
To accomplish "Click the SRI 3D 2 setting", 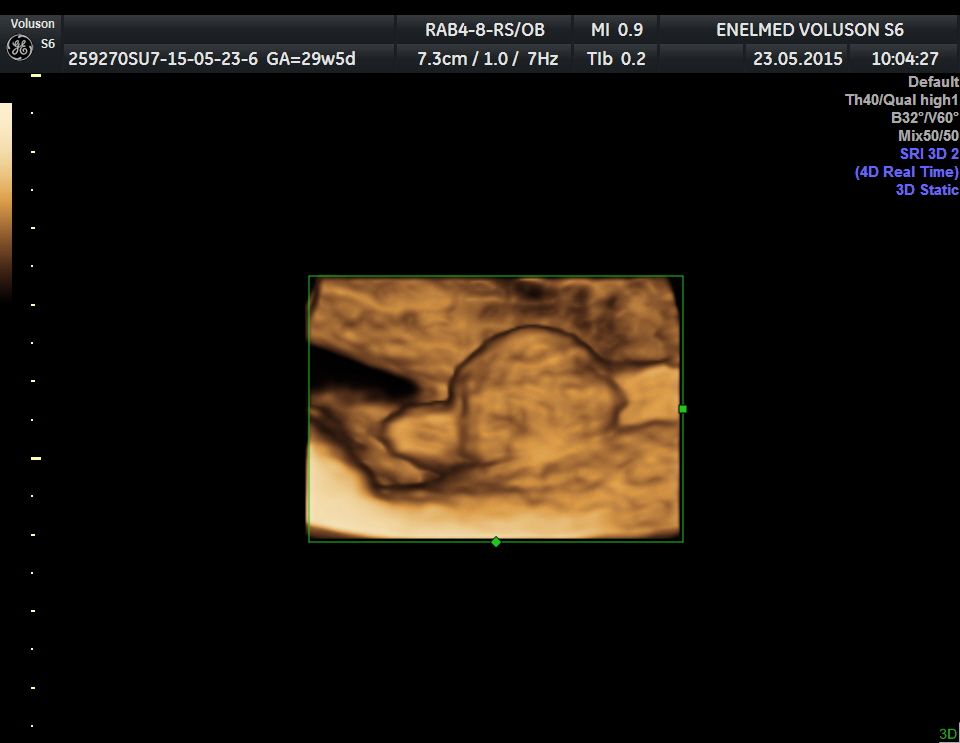I will (928, 154).
